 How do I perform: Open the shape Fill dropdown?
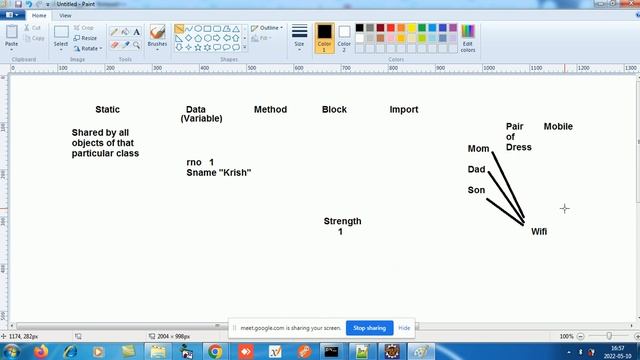[262, 38]
